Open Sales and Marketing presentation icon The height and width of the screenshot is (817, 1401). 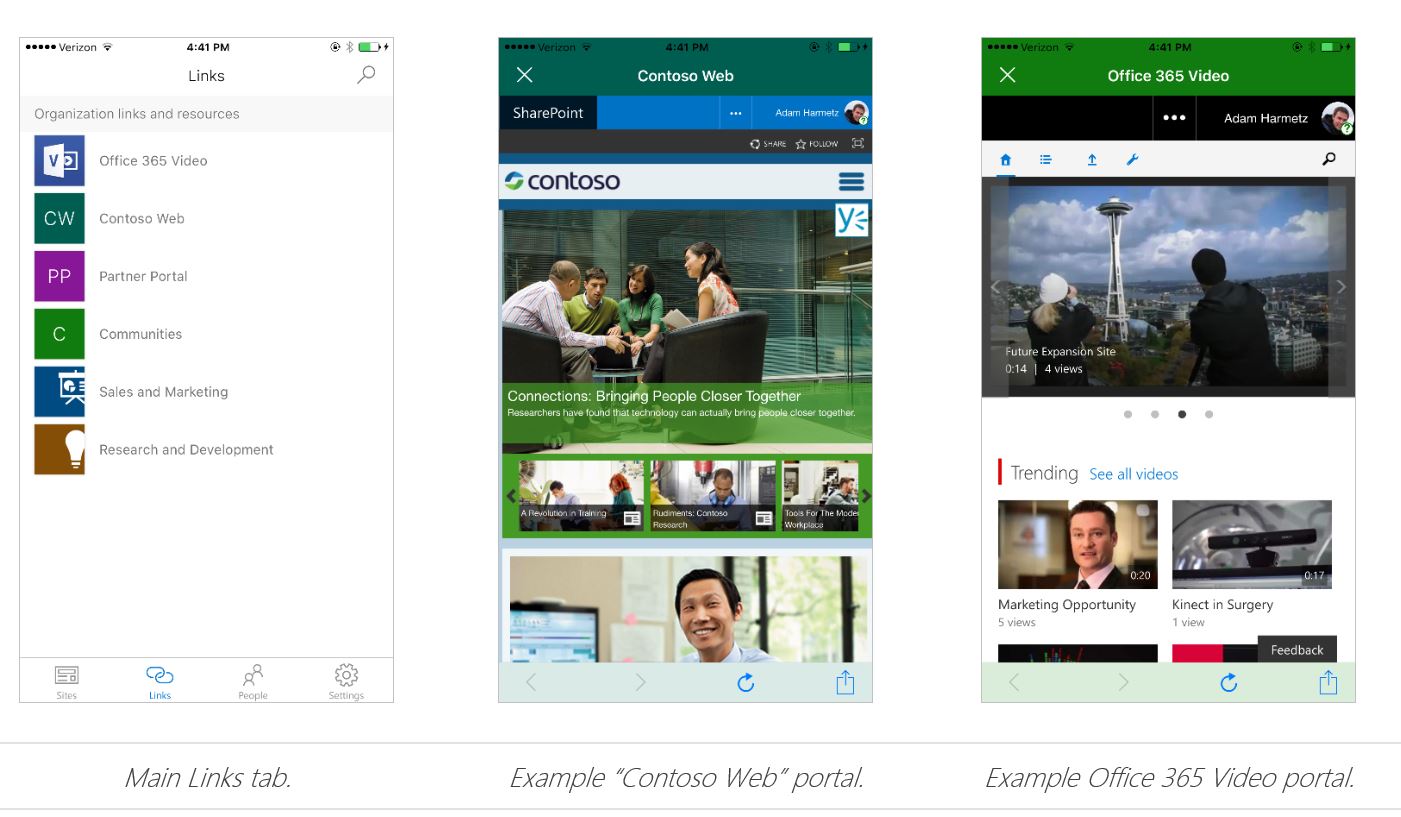[x=59, y=392]
